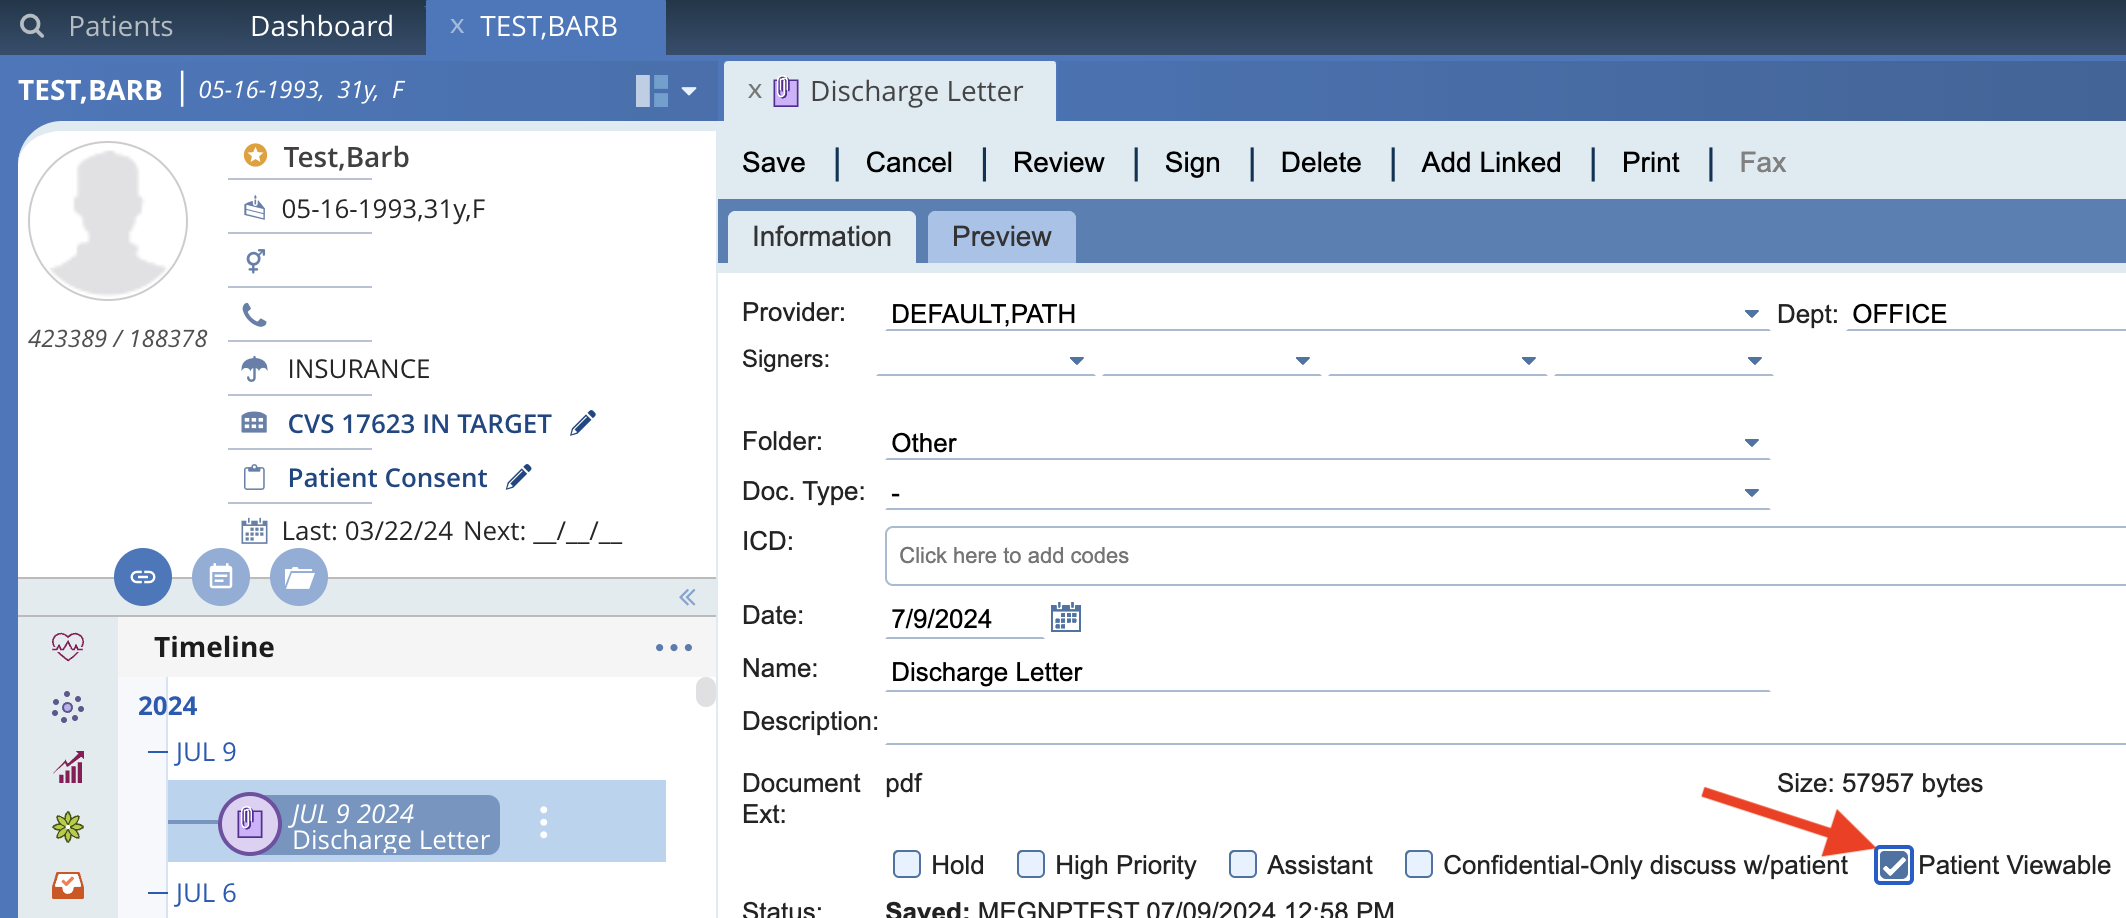Switch to the Dashboard tab
Viewport: 2126px width, 918px height.
tap(322, 26)
